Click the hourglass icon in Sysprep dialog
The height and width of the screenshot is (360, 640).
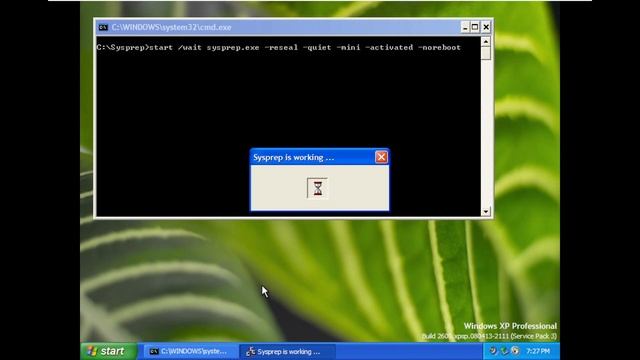[318, 188]
